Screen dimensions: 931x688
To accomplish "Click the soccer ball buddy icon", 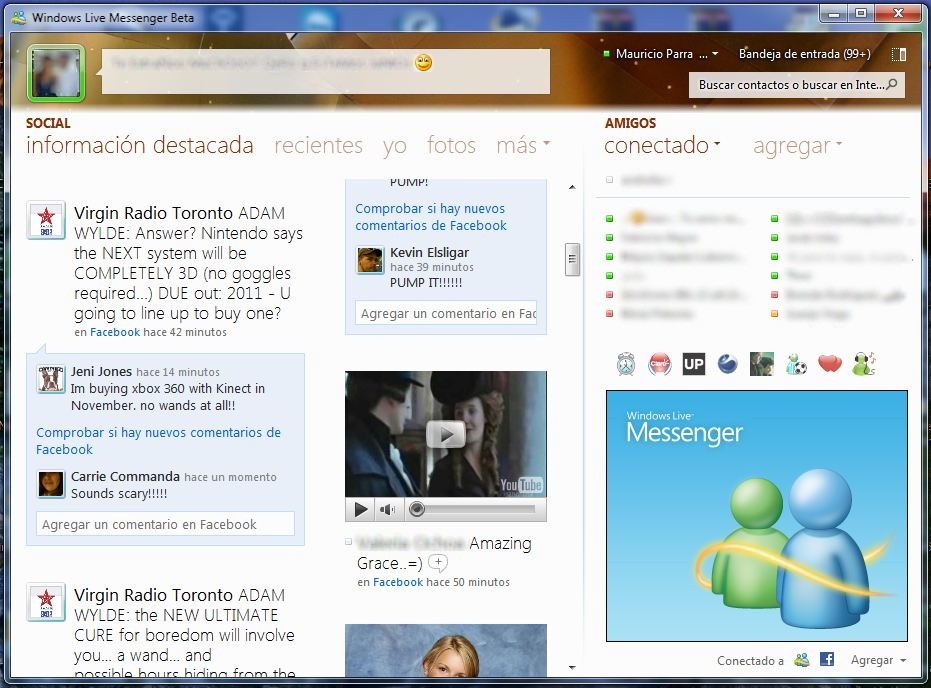I will click(796, 365).
